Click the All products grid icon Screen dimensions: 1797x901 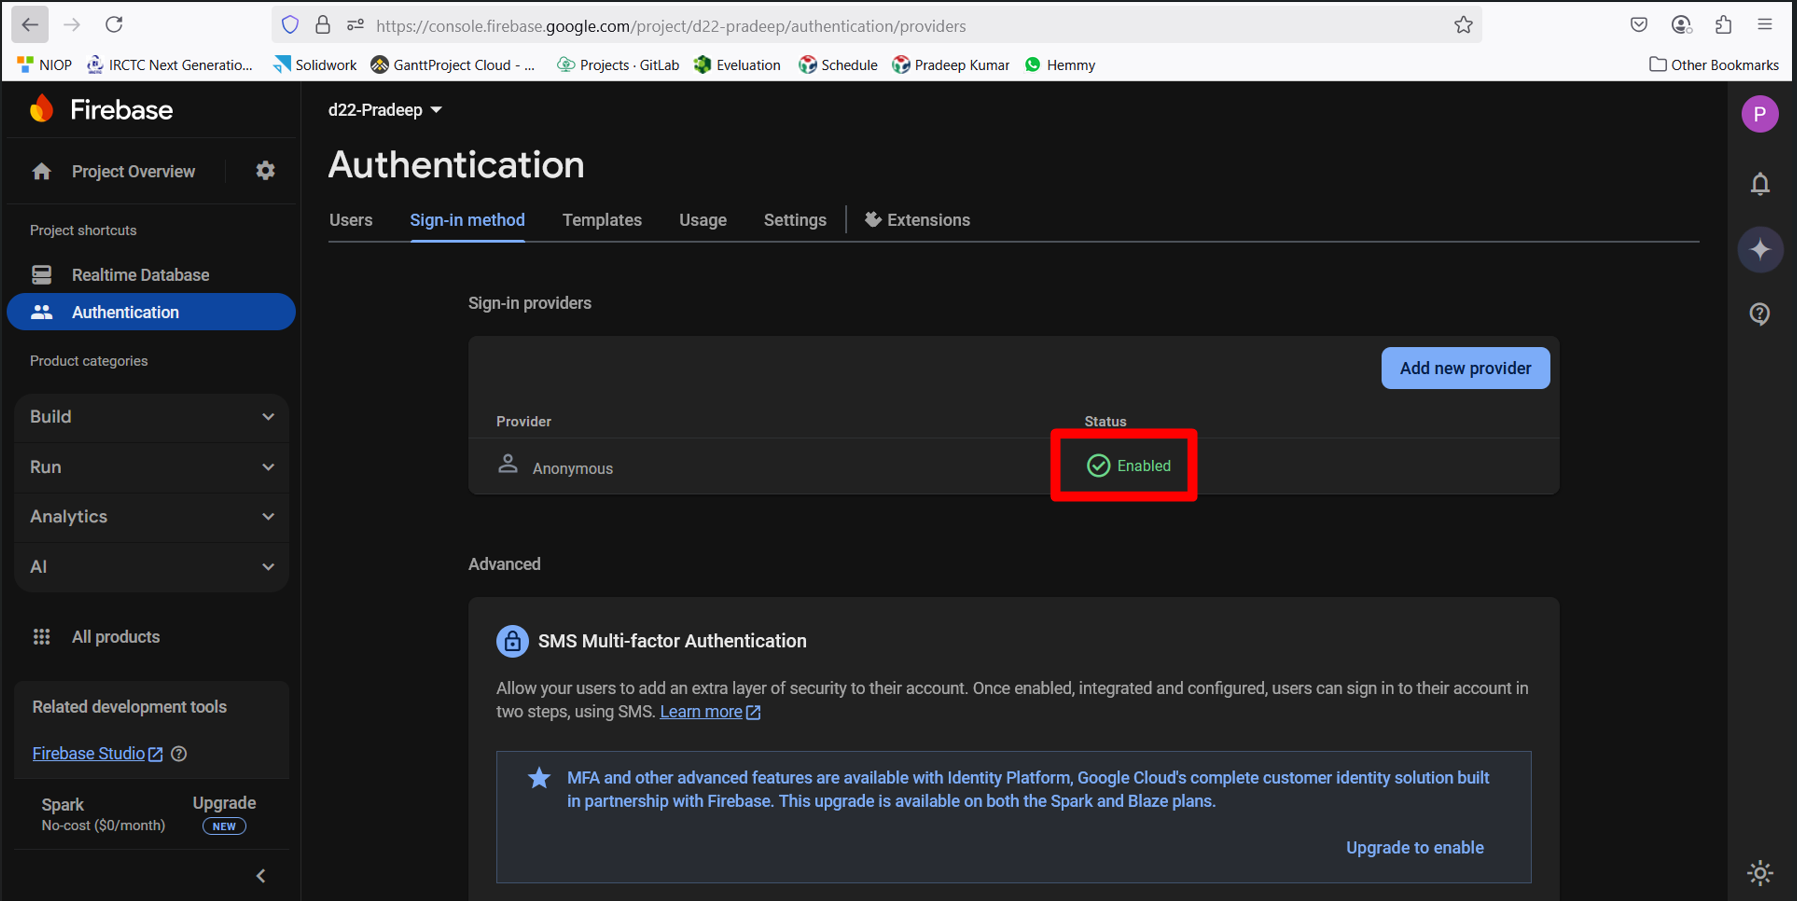[41, 637]
